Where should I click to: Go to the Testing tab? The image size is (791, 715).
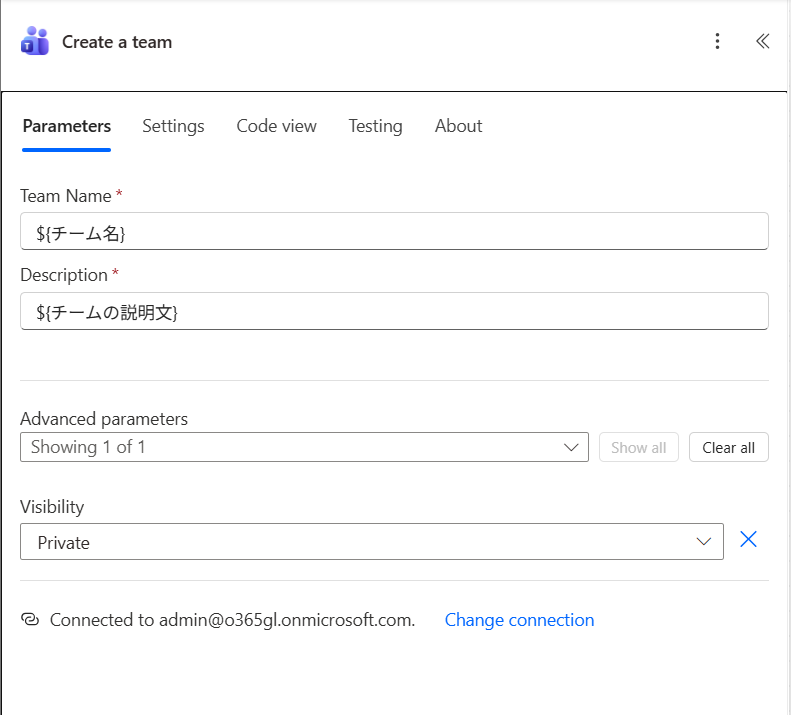(x=375, y=126)
